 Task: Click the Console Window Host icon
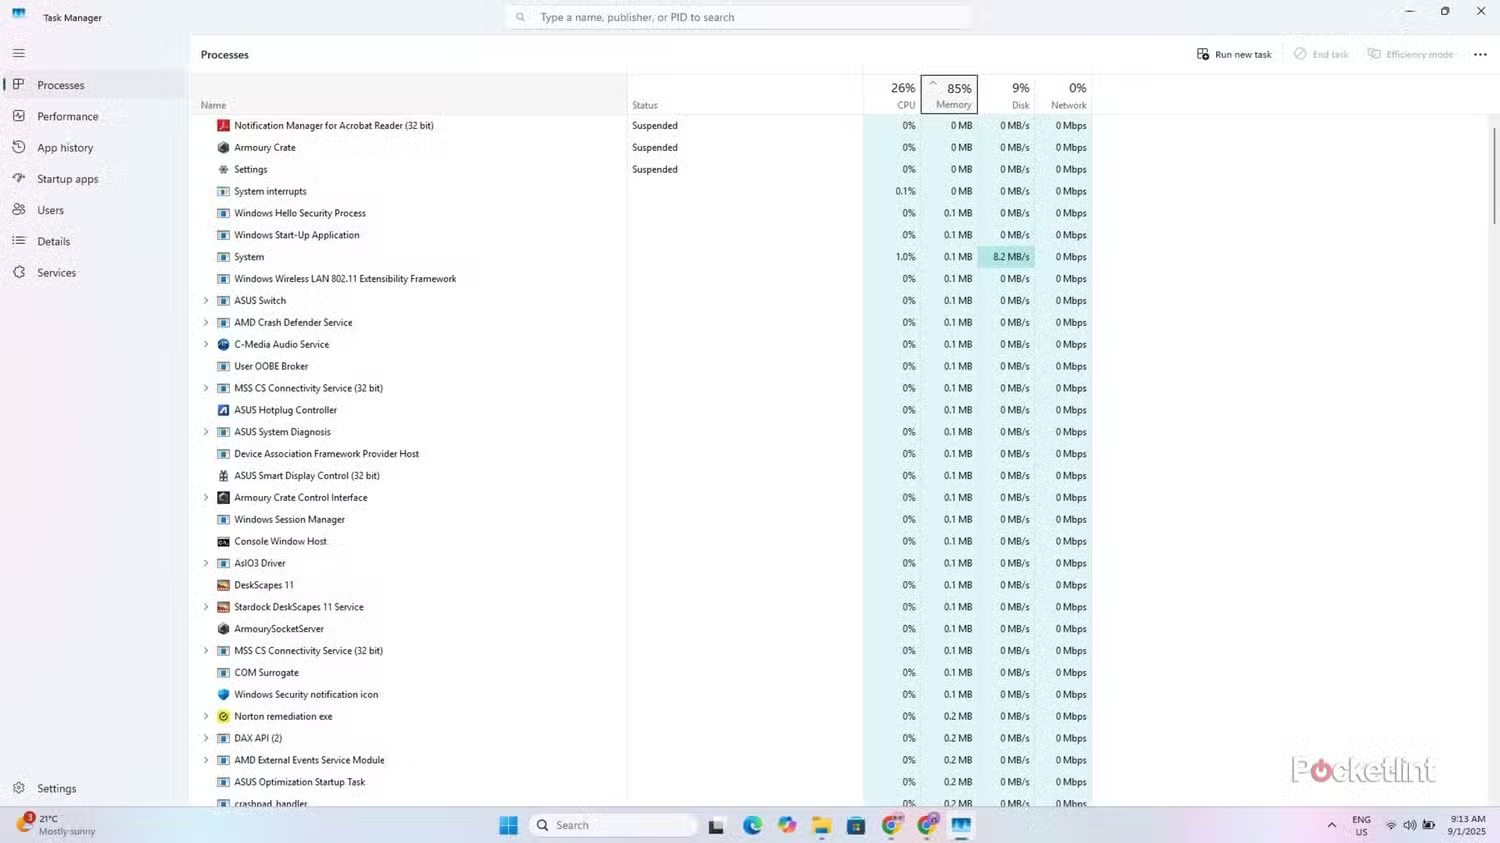click(223, 542)
